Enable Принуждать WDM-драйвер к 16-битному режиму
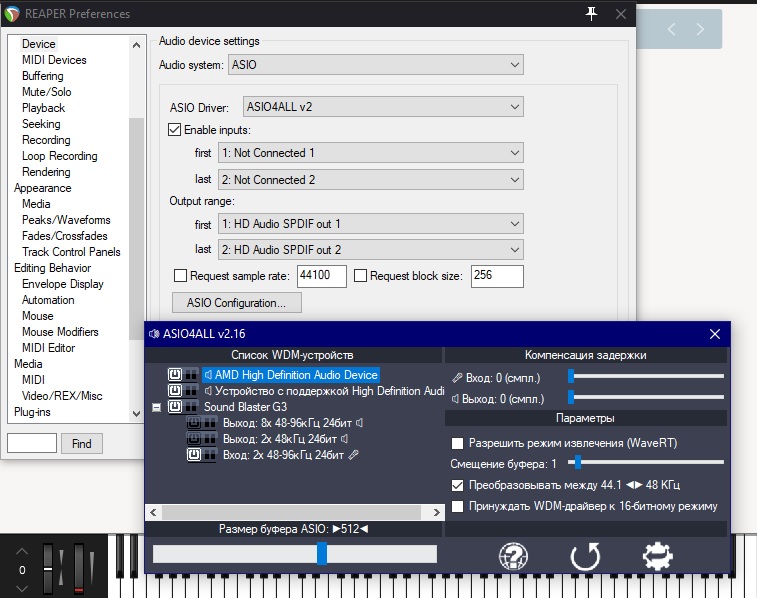Image resolution: width=757 pixels, height=598 pixels. 457,506
